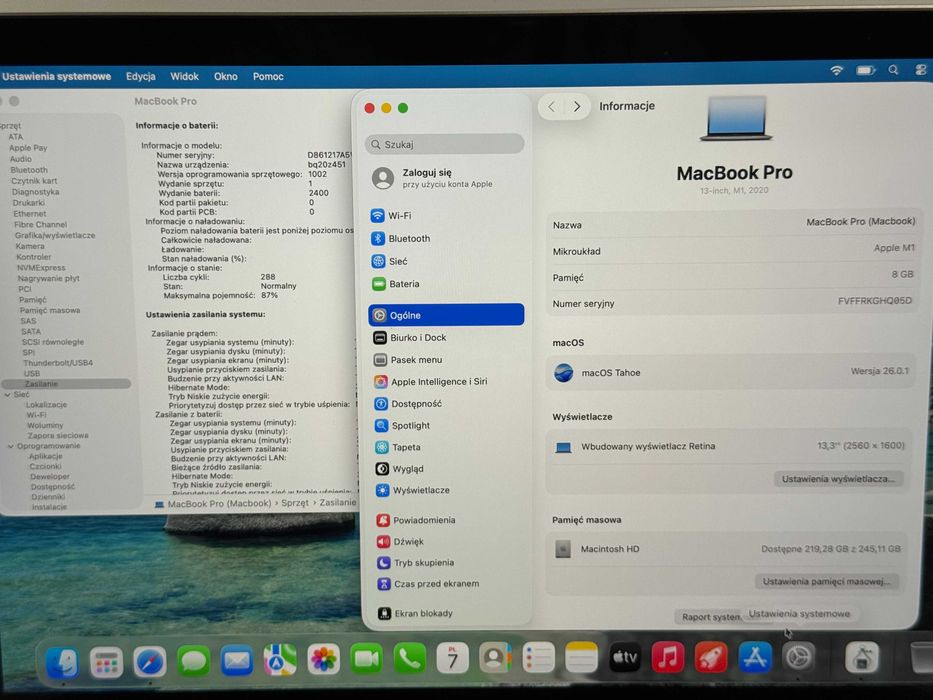
Task: Open Launchpad apps grid in Dock
Action: point(106,661)
